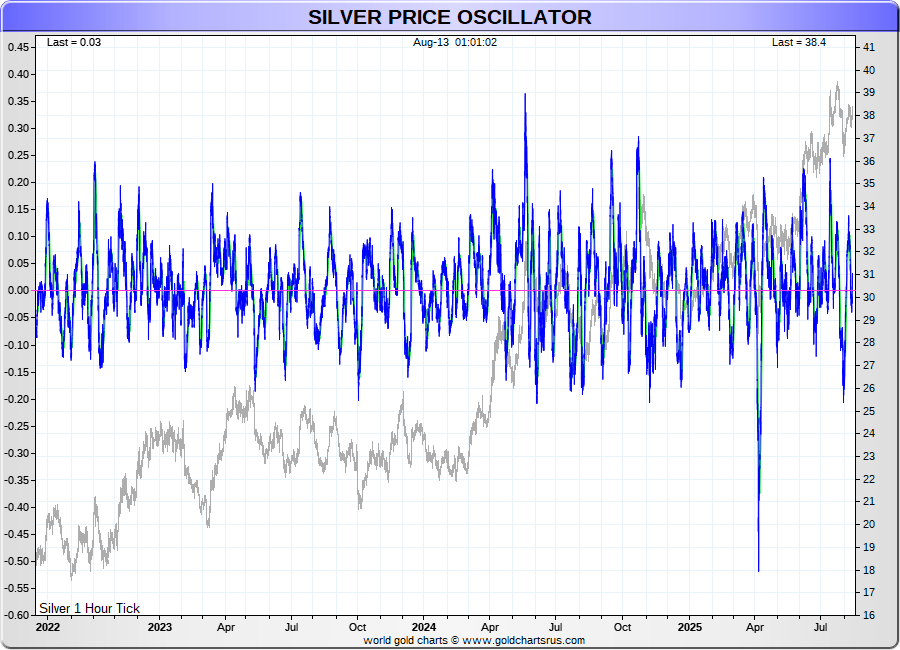Click the oscillator's deep April 2025 spike bottom
900x650 pixels.
(758, 570)
